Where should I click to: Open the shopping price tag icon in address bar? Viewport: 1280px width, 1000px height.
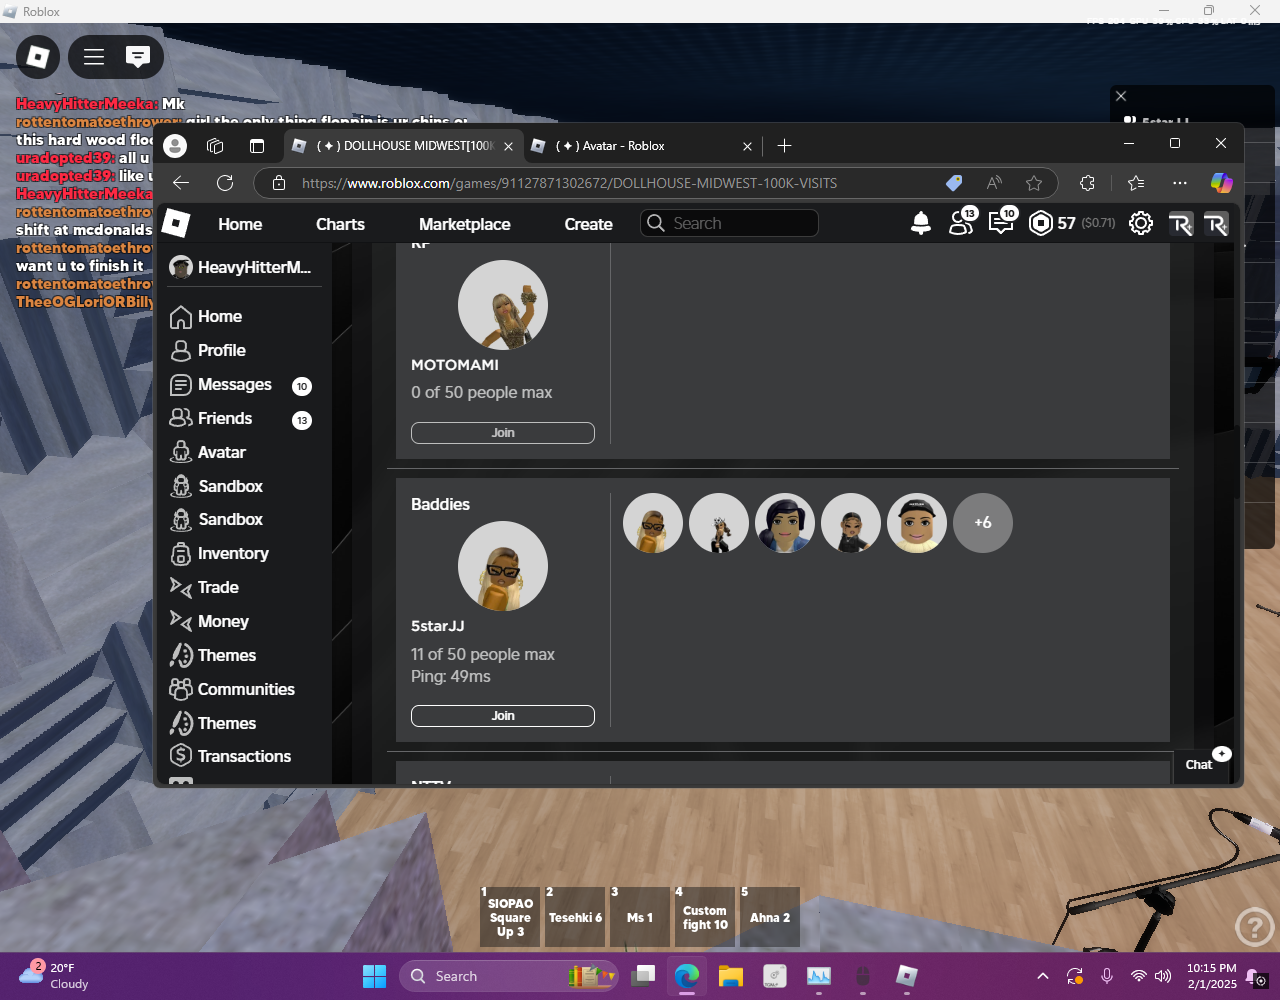point(954,183)
